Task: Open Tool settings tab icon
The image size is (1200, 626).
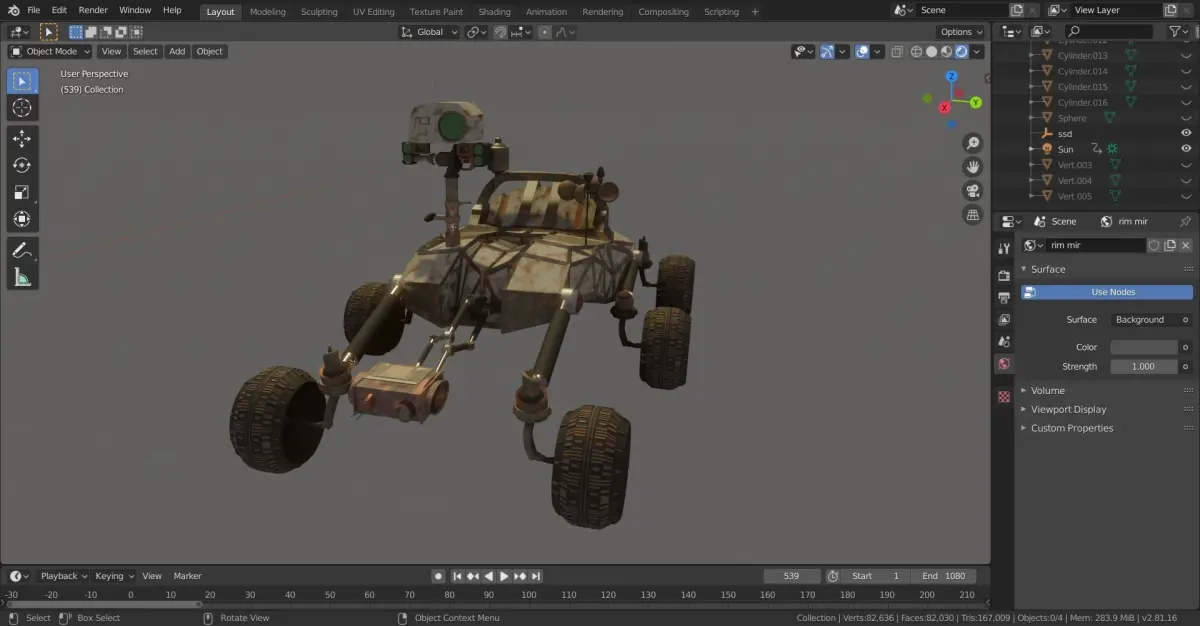Action: click(x=1004, y=248)
